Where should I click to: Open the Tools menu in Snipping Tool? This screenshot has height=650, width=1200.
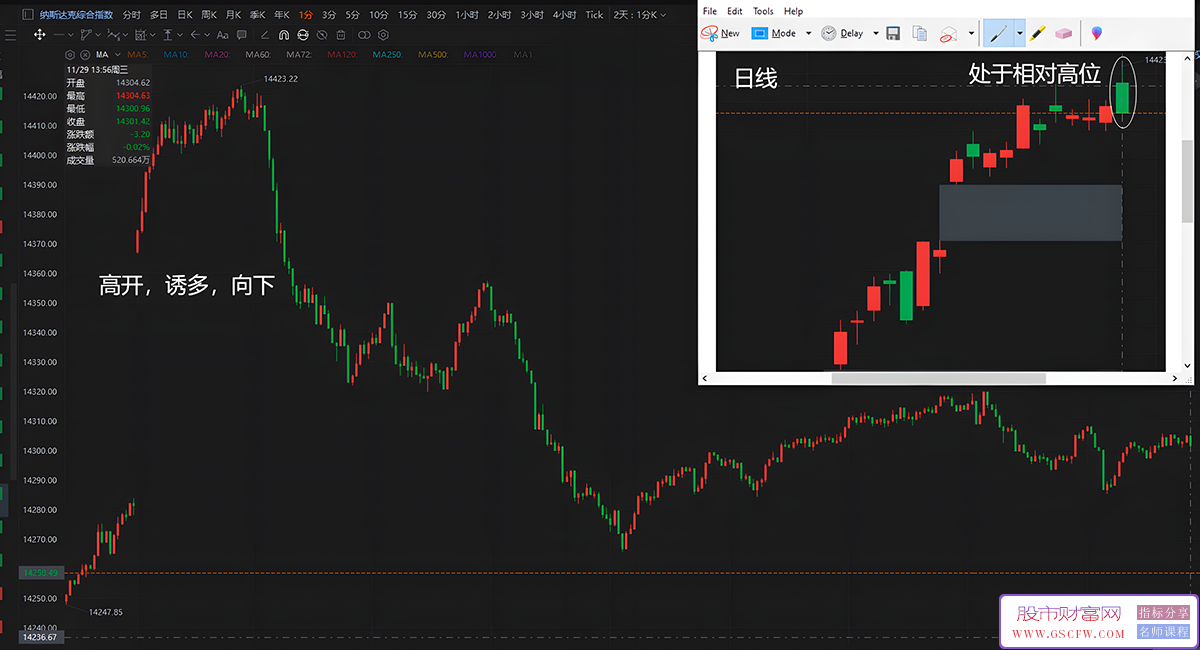point(763,11)
